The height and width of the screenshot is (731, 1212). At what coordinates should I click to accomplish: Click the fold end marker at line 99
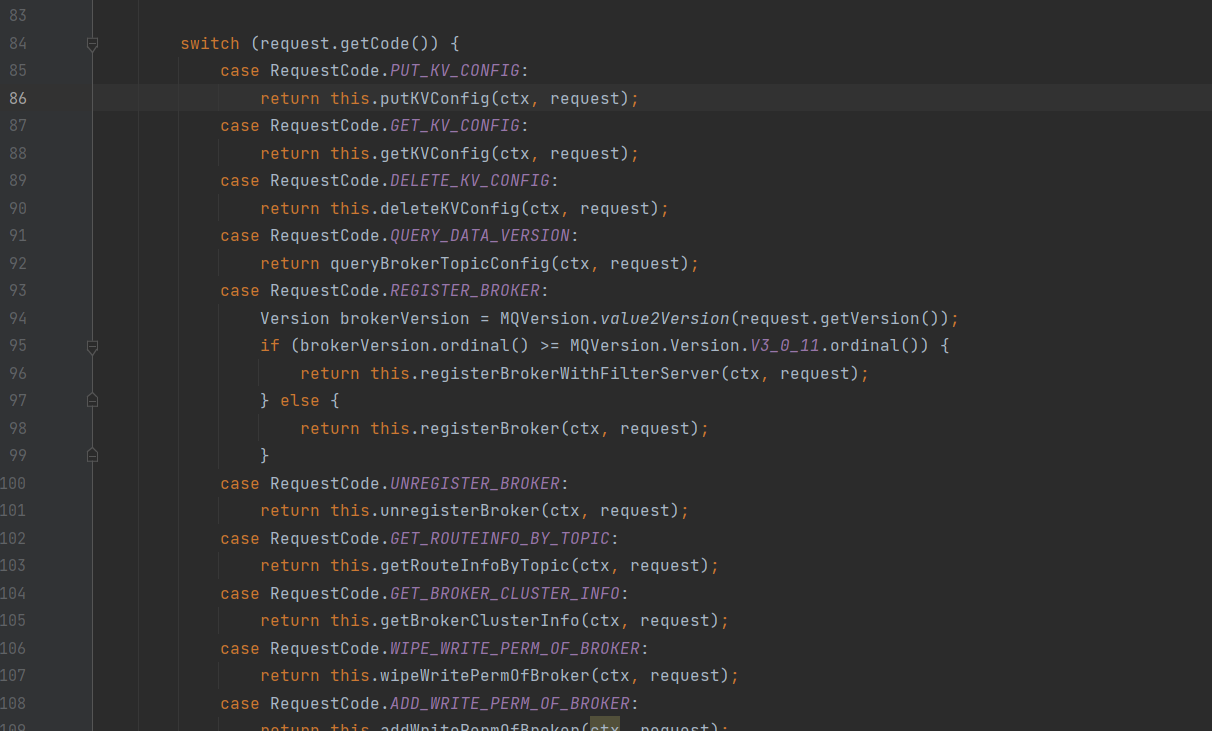(92, 455)
